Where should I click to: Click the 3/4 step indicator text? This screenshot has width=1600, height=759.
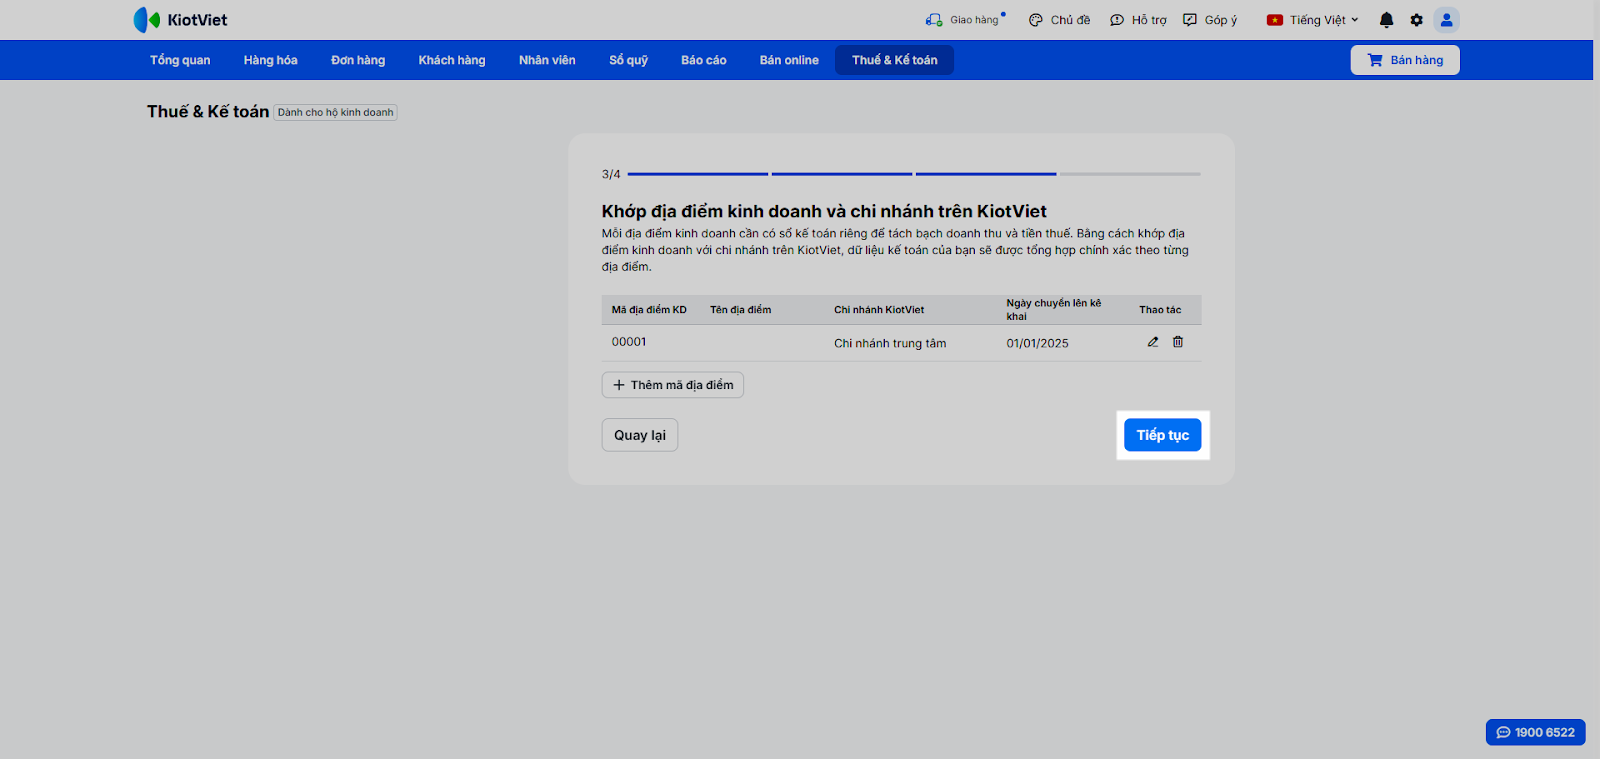pos(611,174)
